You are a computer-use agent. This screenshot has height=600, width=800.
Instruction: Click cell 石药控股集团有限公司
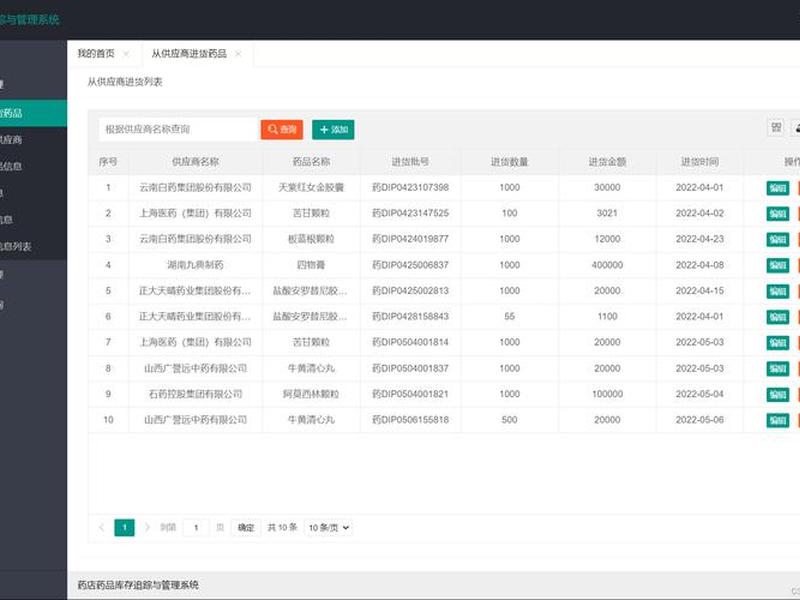(195, 394)
